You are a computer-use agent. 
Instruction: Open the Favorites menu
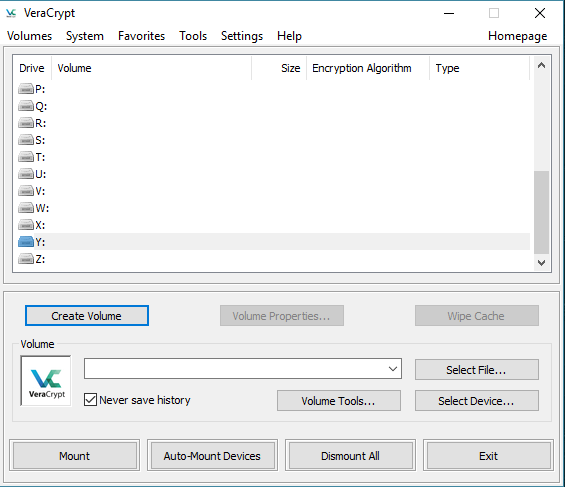141,36
